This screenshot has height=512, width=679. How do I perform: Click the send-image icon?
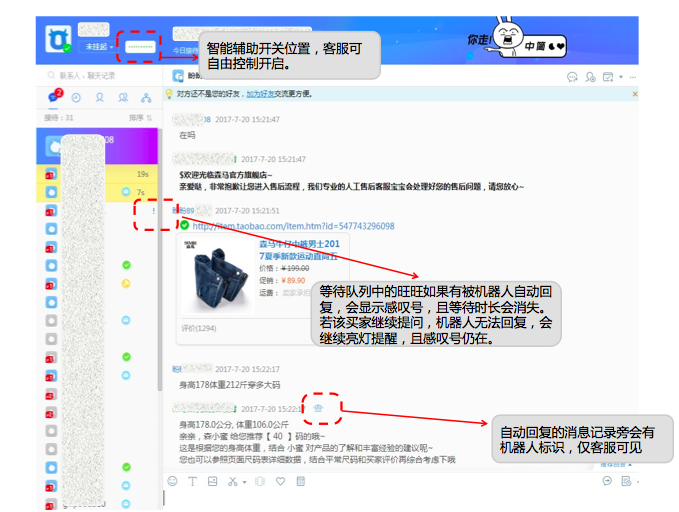click(x=212, y=481)
